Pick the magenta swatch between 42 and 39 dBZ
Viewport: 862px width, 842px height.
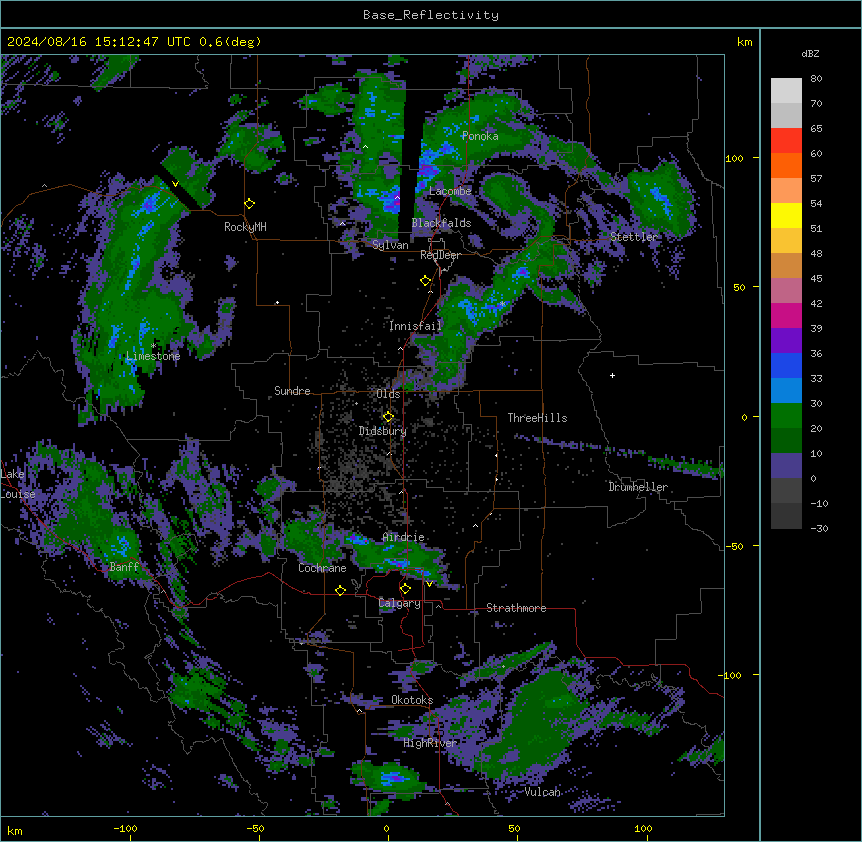[x=786, y=315]
